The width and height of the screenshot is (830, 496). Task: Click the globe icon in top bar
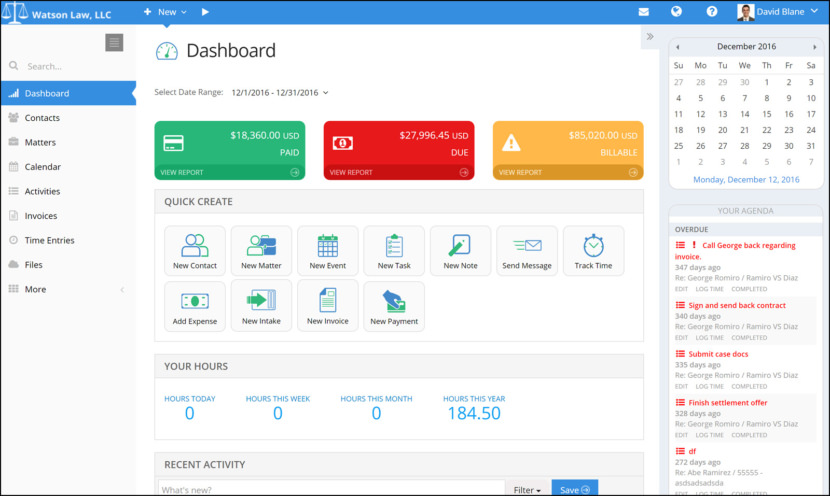click(x=676, y=11)
